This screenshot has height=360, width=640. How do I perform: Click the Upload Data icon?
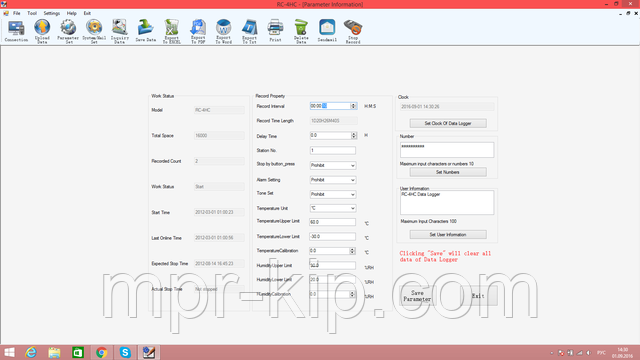click(x=42, y=31)
